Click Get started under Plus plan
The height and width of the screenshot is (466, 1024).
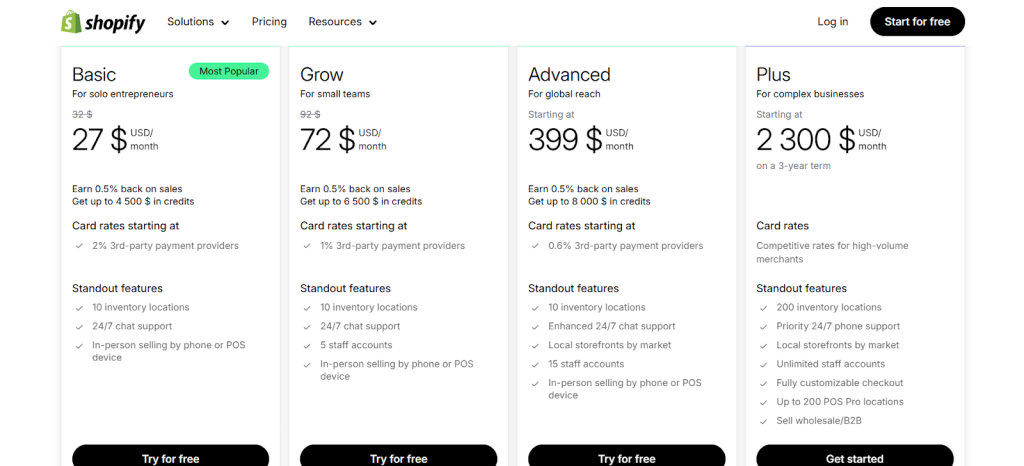[x=854, y=458]
